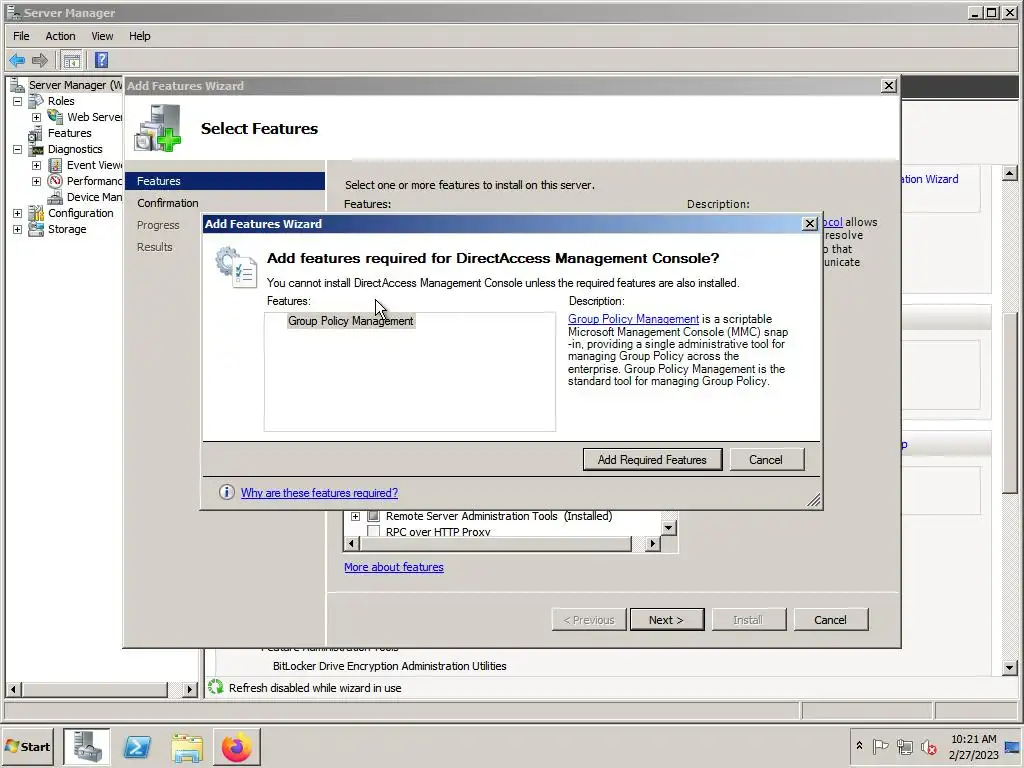
Task: Click the Action Center flag tray icon
Action: click(x=880, y=746)
